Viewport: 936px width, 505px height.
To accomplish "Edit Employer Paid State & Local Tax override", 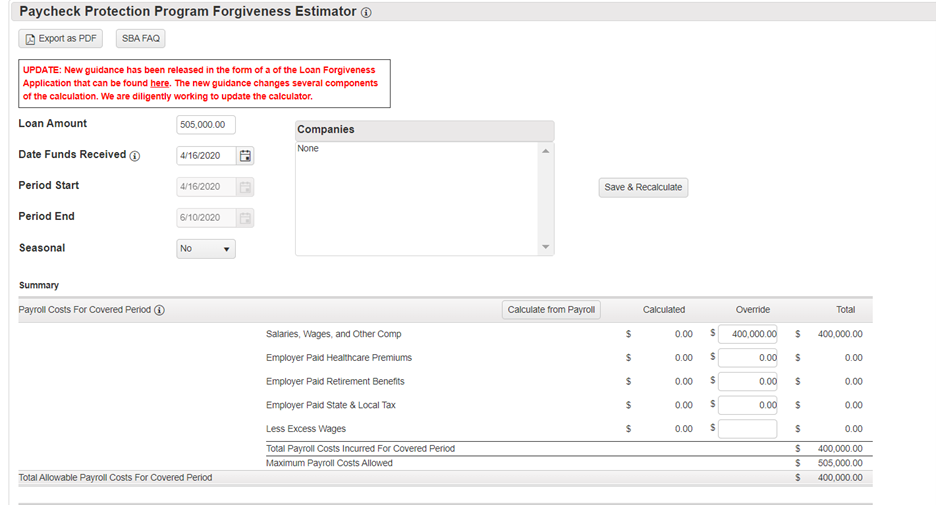I will click(747, 405).
